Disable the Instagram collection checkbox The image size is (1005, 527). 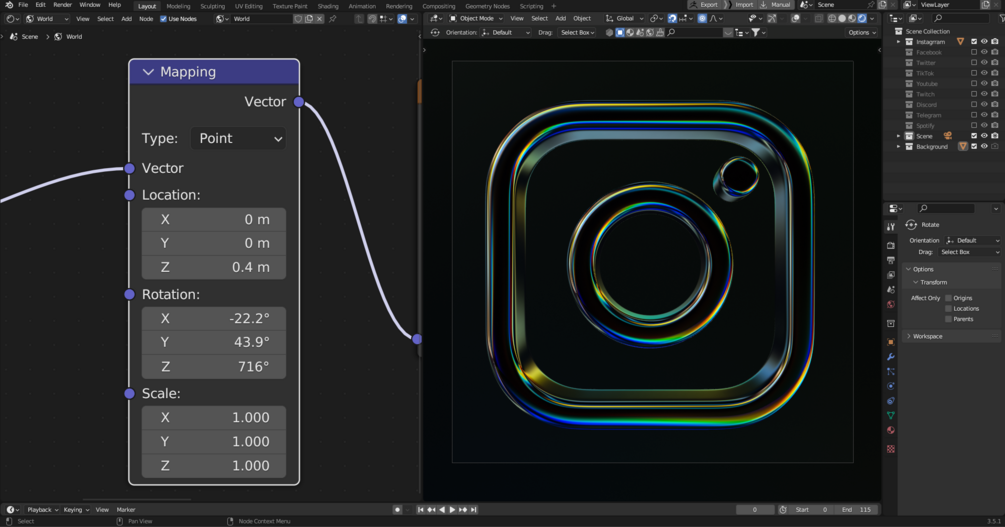click(x=974, y=42)
